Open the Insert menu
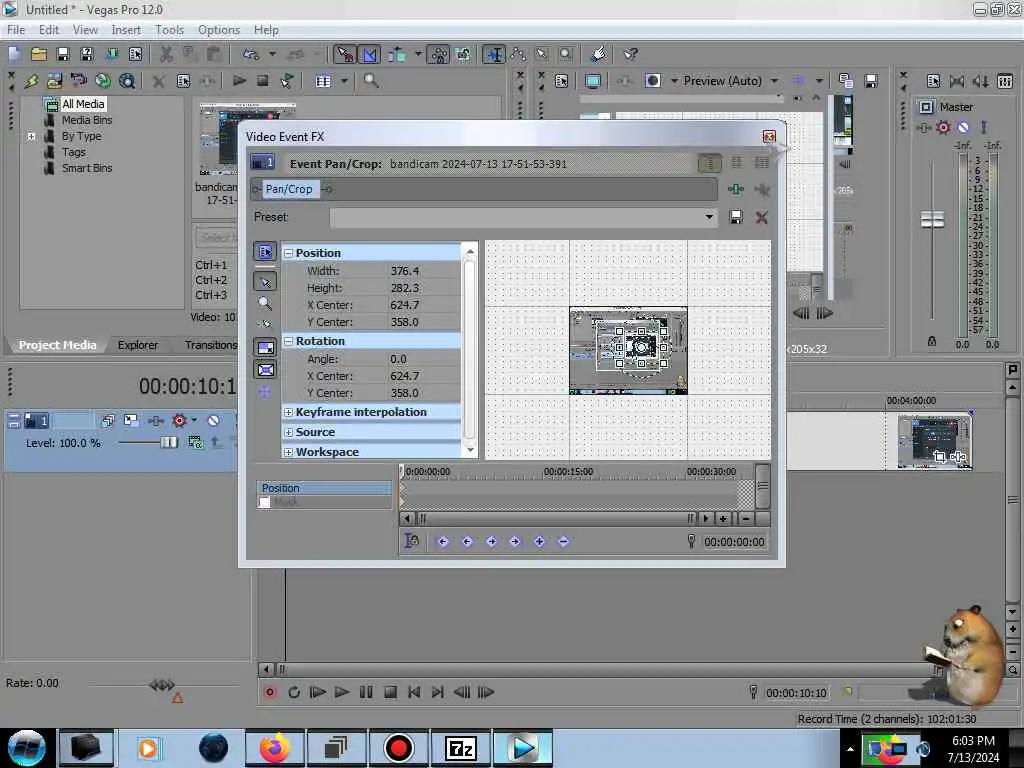 point(126,30)
